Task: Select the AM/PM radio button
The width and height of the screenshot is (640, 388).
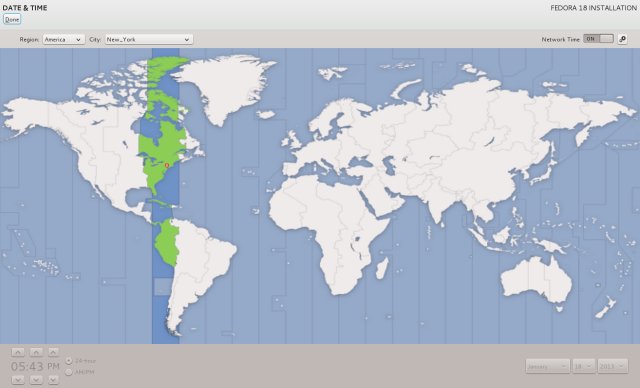Action: pyautogui.click(x=69, y=372)
